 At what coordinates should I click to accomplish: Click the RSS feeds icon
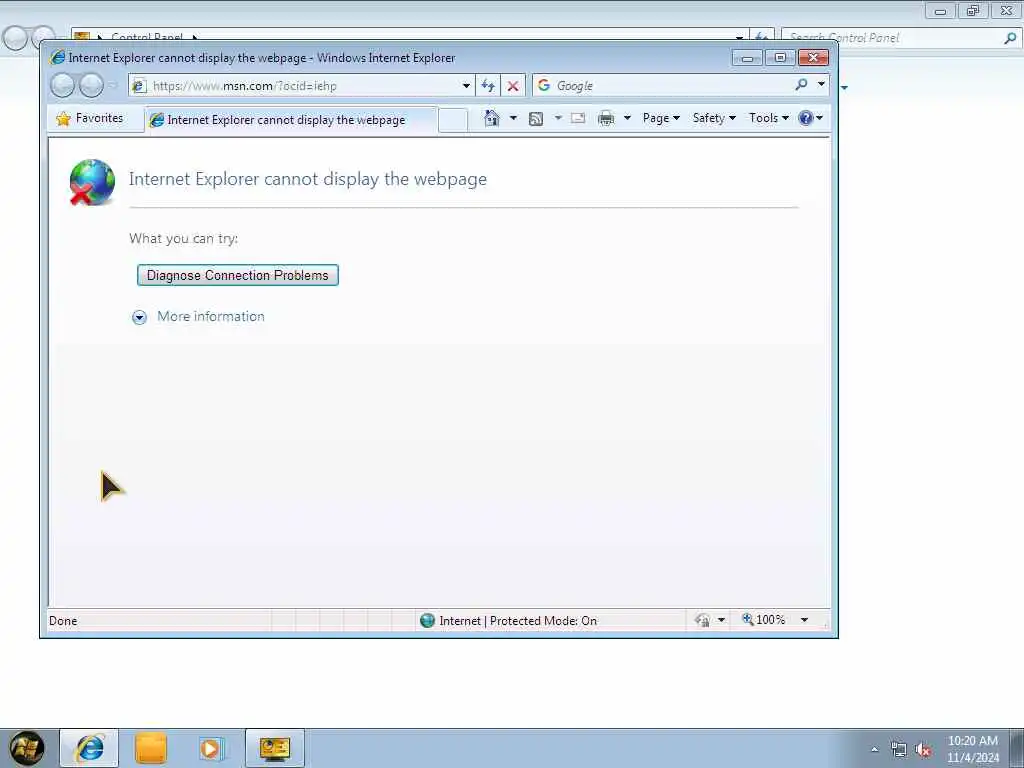tap(536, 118)
